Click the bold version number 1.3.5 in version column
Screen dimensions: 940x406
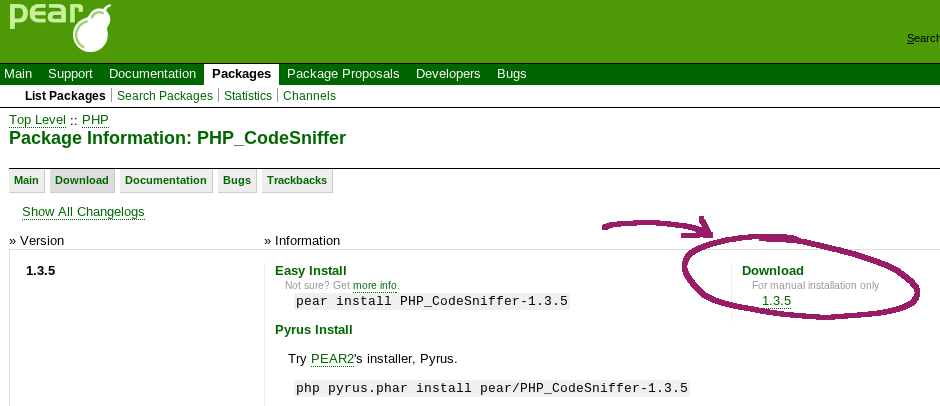41,271
